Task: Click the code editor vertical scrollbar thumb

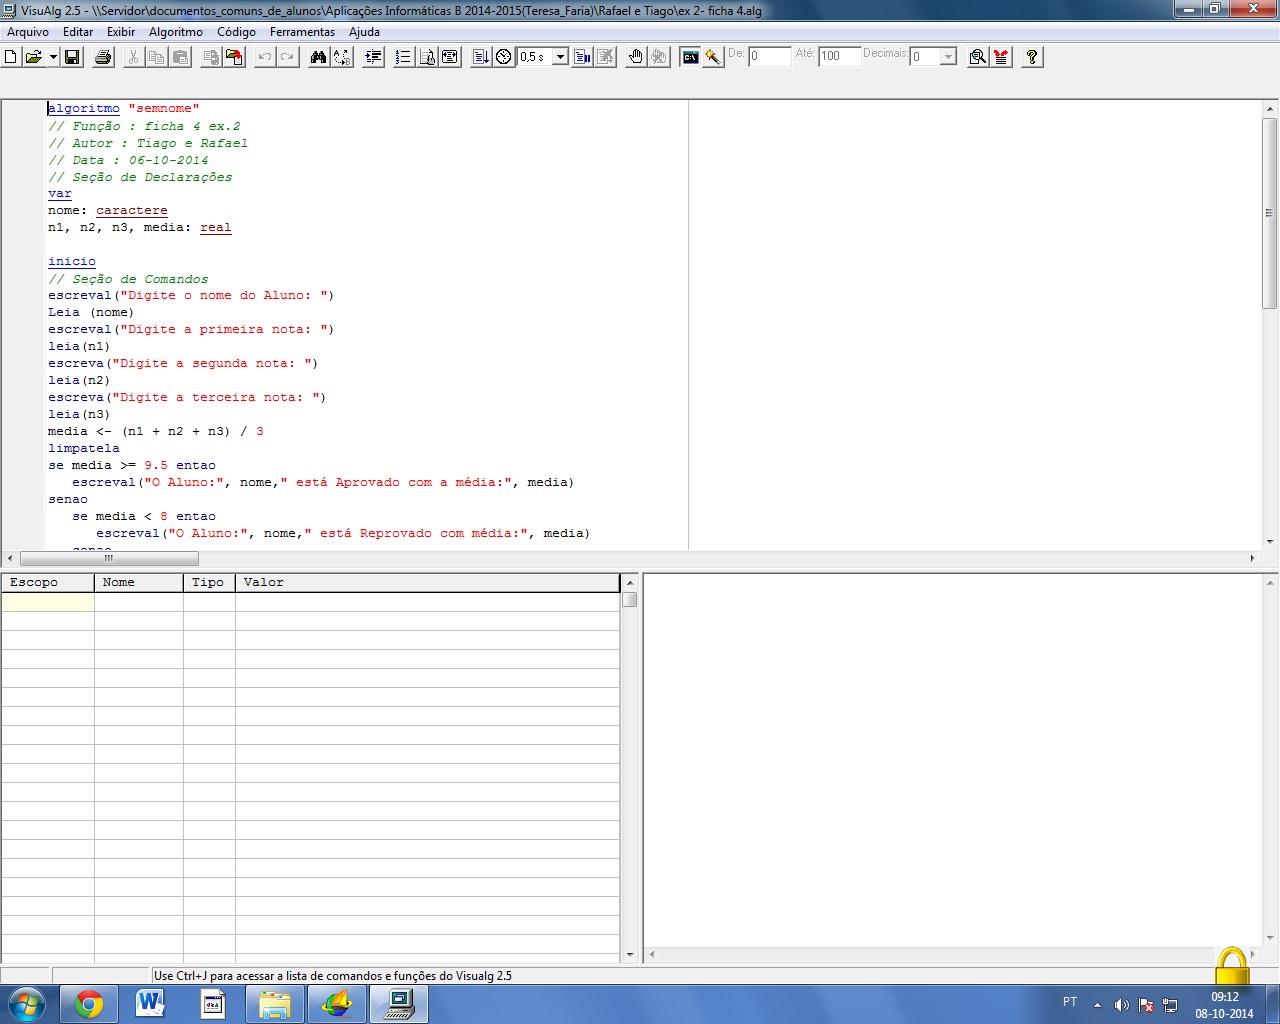Action: pos(1270,213)
